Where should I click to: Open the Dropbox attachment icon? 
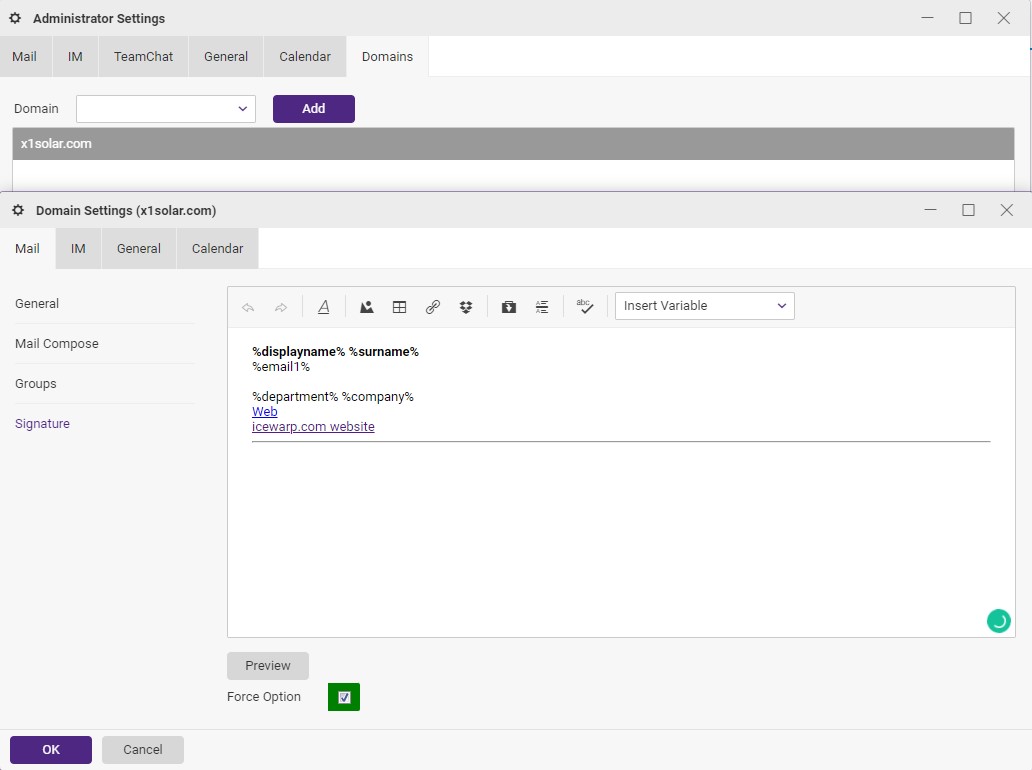[x=466, y=307]
